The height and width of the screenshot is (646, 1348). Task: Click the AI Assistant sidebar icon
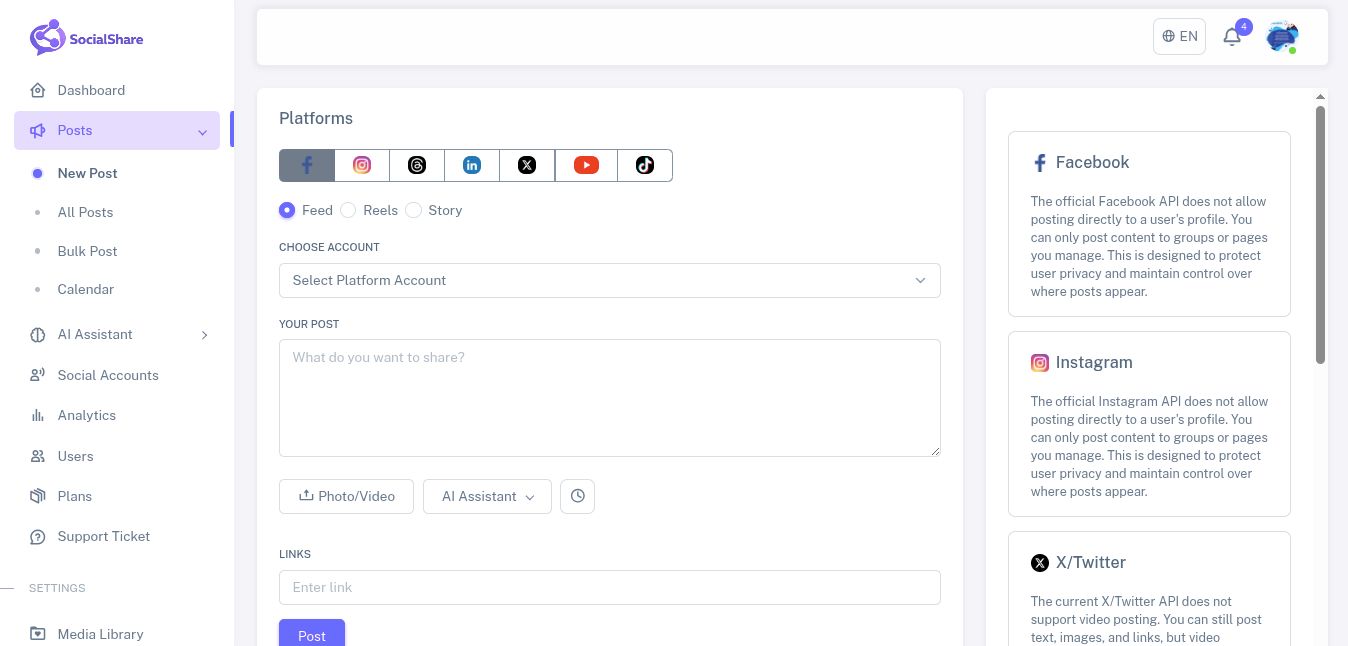pyautogui.click(x=38, y=335)
